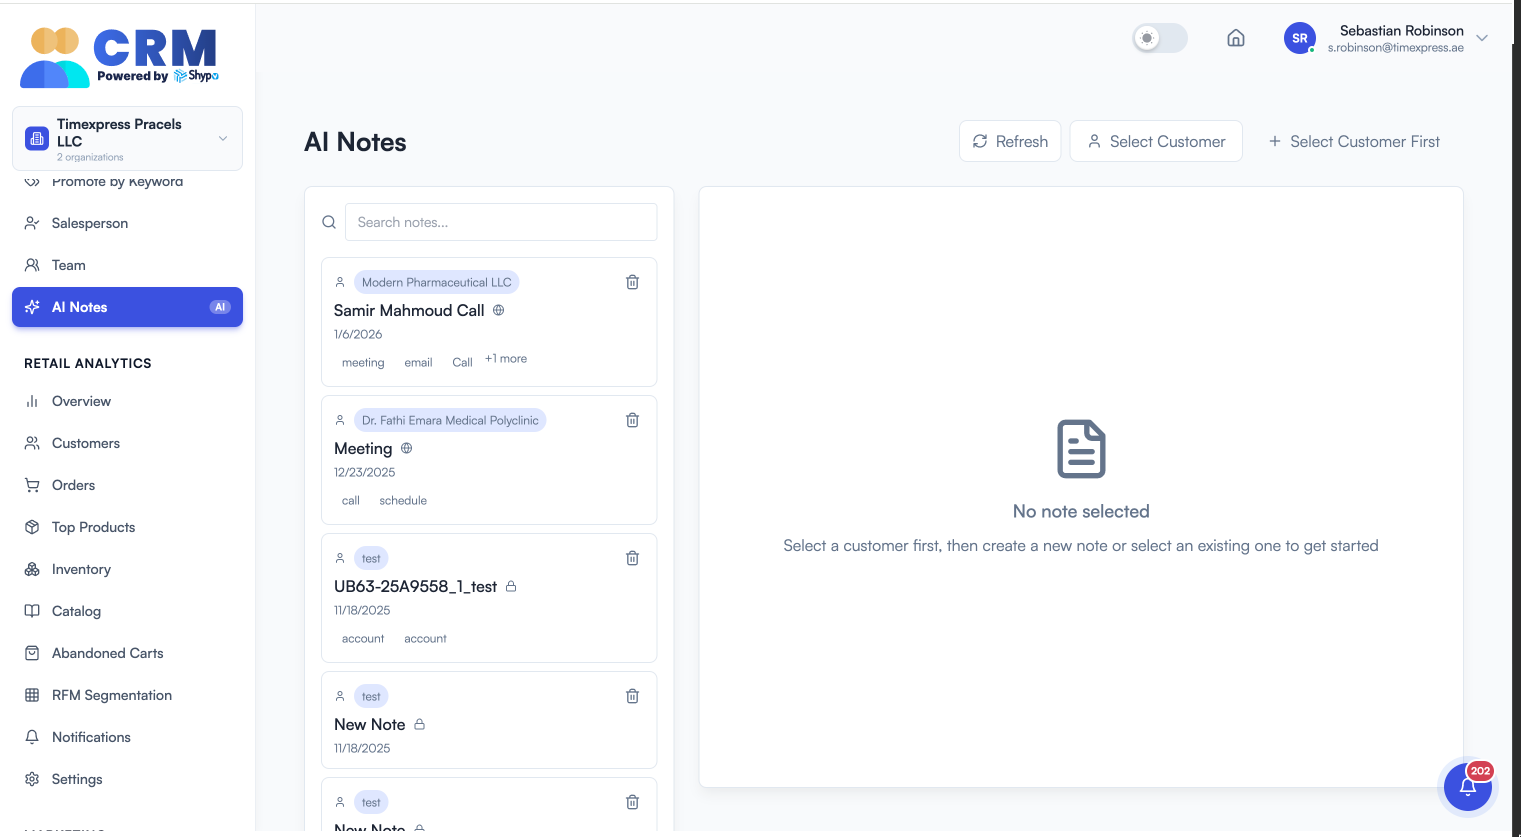Click the CRM logo

120,57
